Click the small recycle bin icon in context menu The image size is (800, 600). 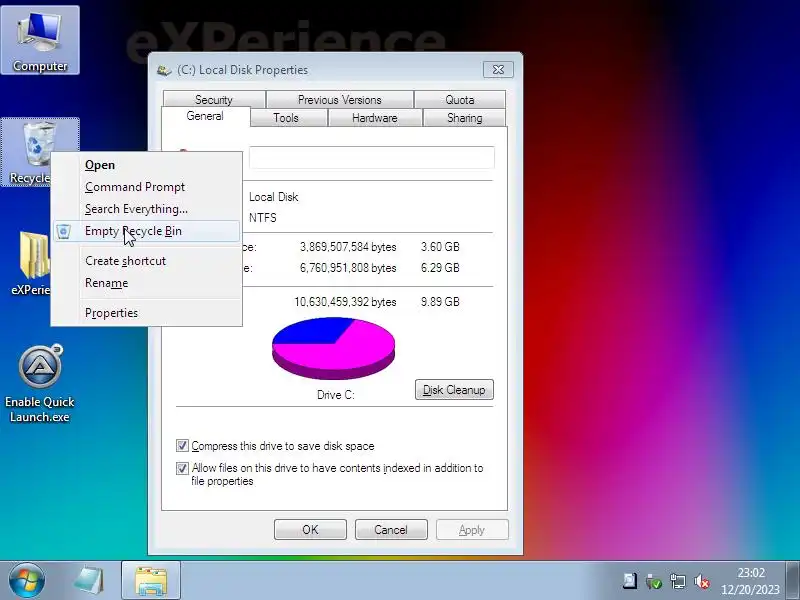click(x=63, y=231)
